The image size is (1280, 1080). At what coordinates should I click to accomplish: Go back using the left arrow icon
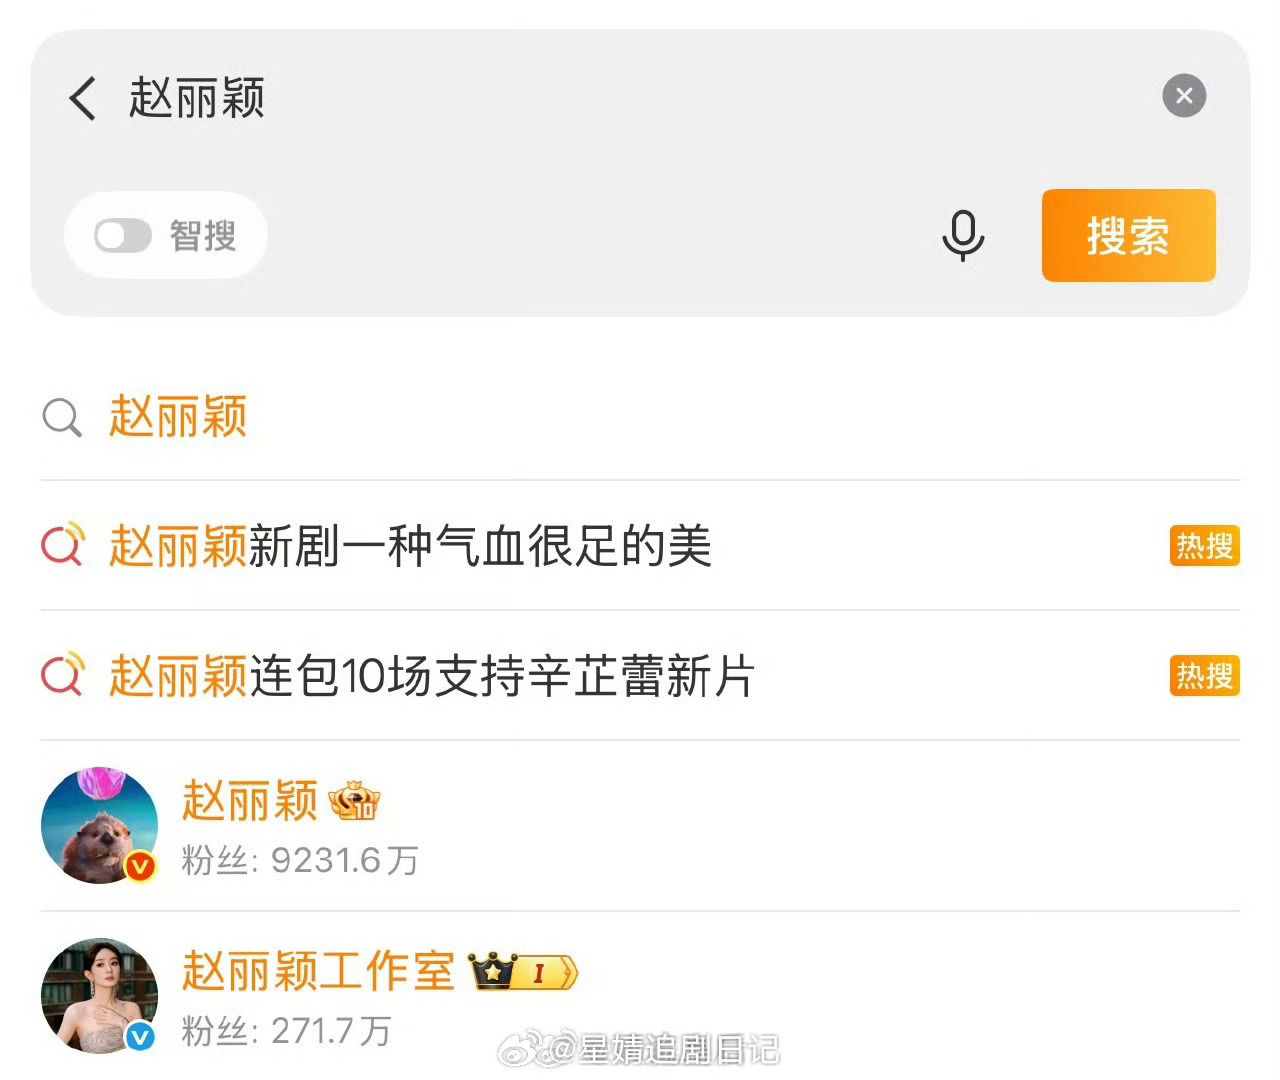tap(83, 98)
